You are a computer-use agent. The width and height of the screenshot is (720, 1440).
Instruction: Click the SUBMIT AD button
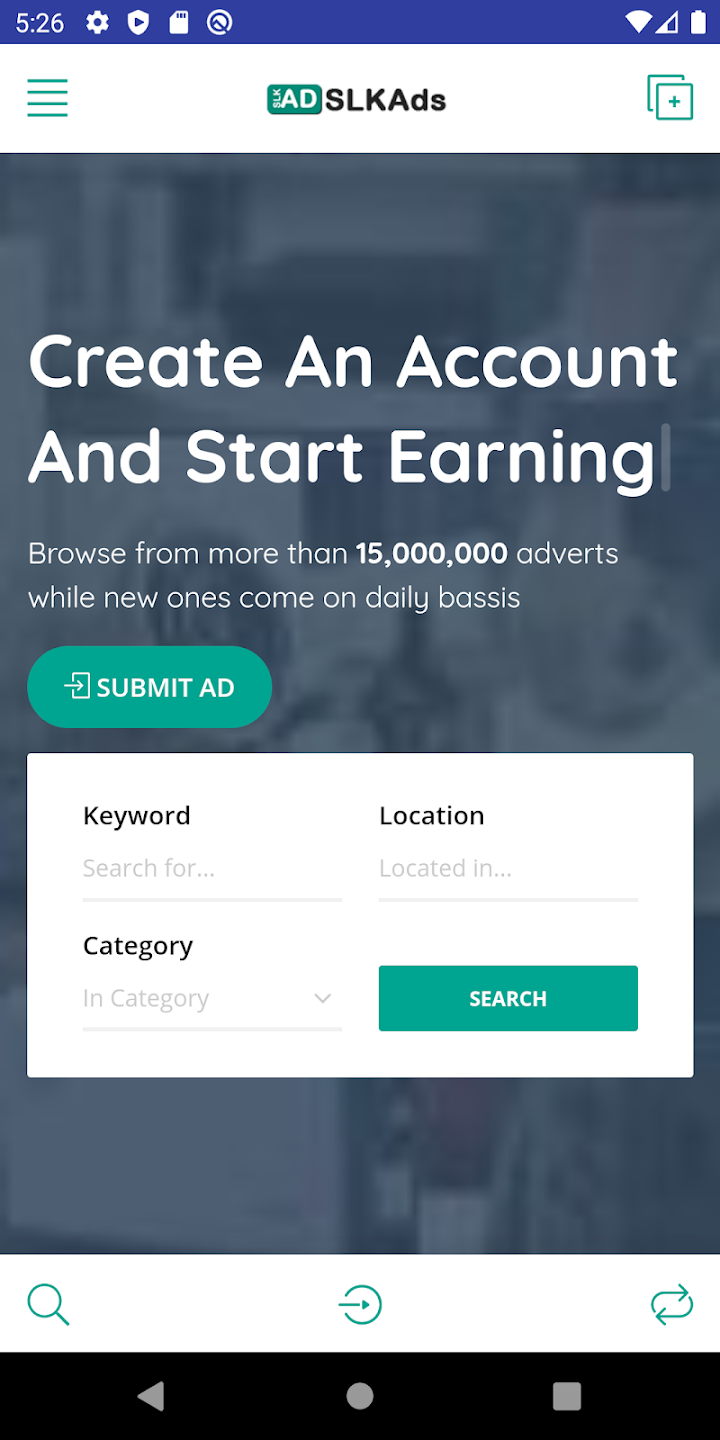(150, 687)
